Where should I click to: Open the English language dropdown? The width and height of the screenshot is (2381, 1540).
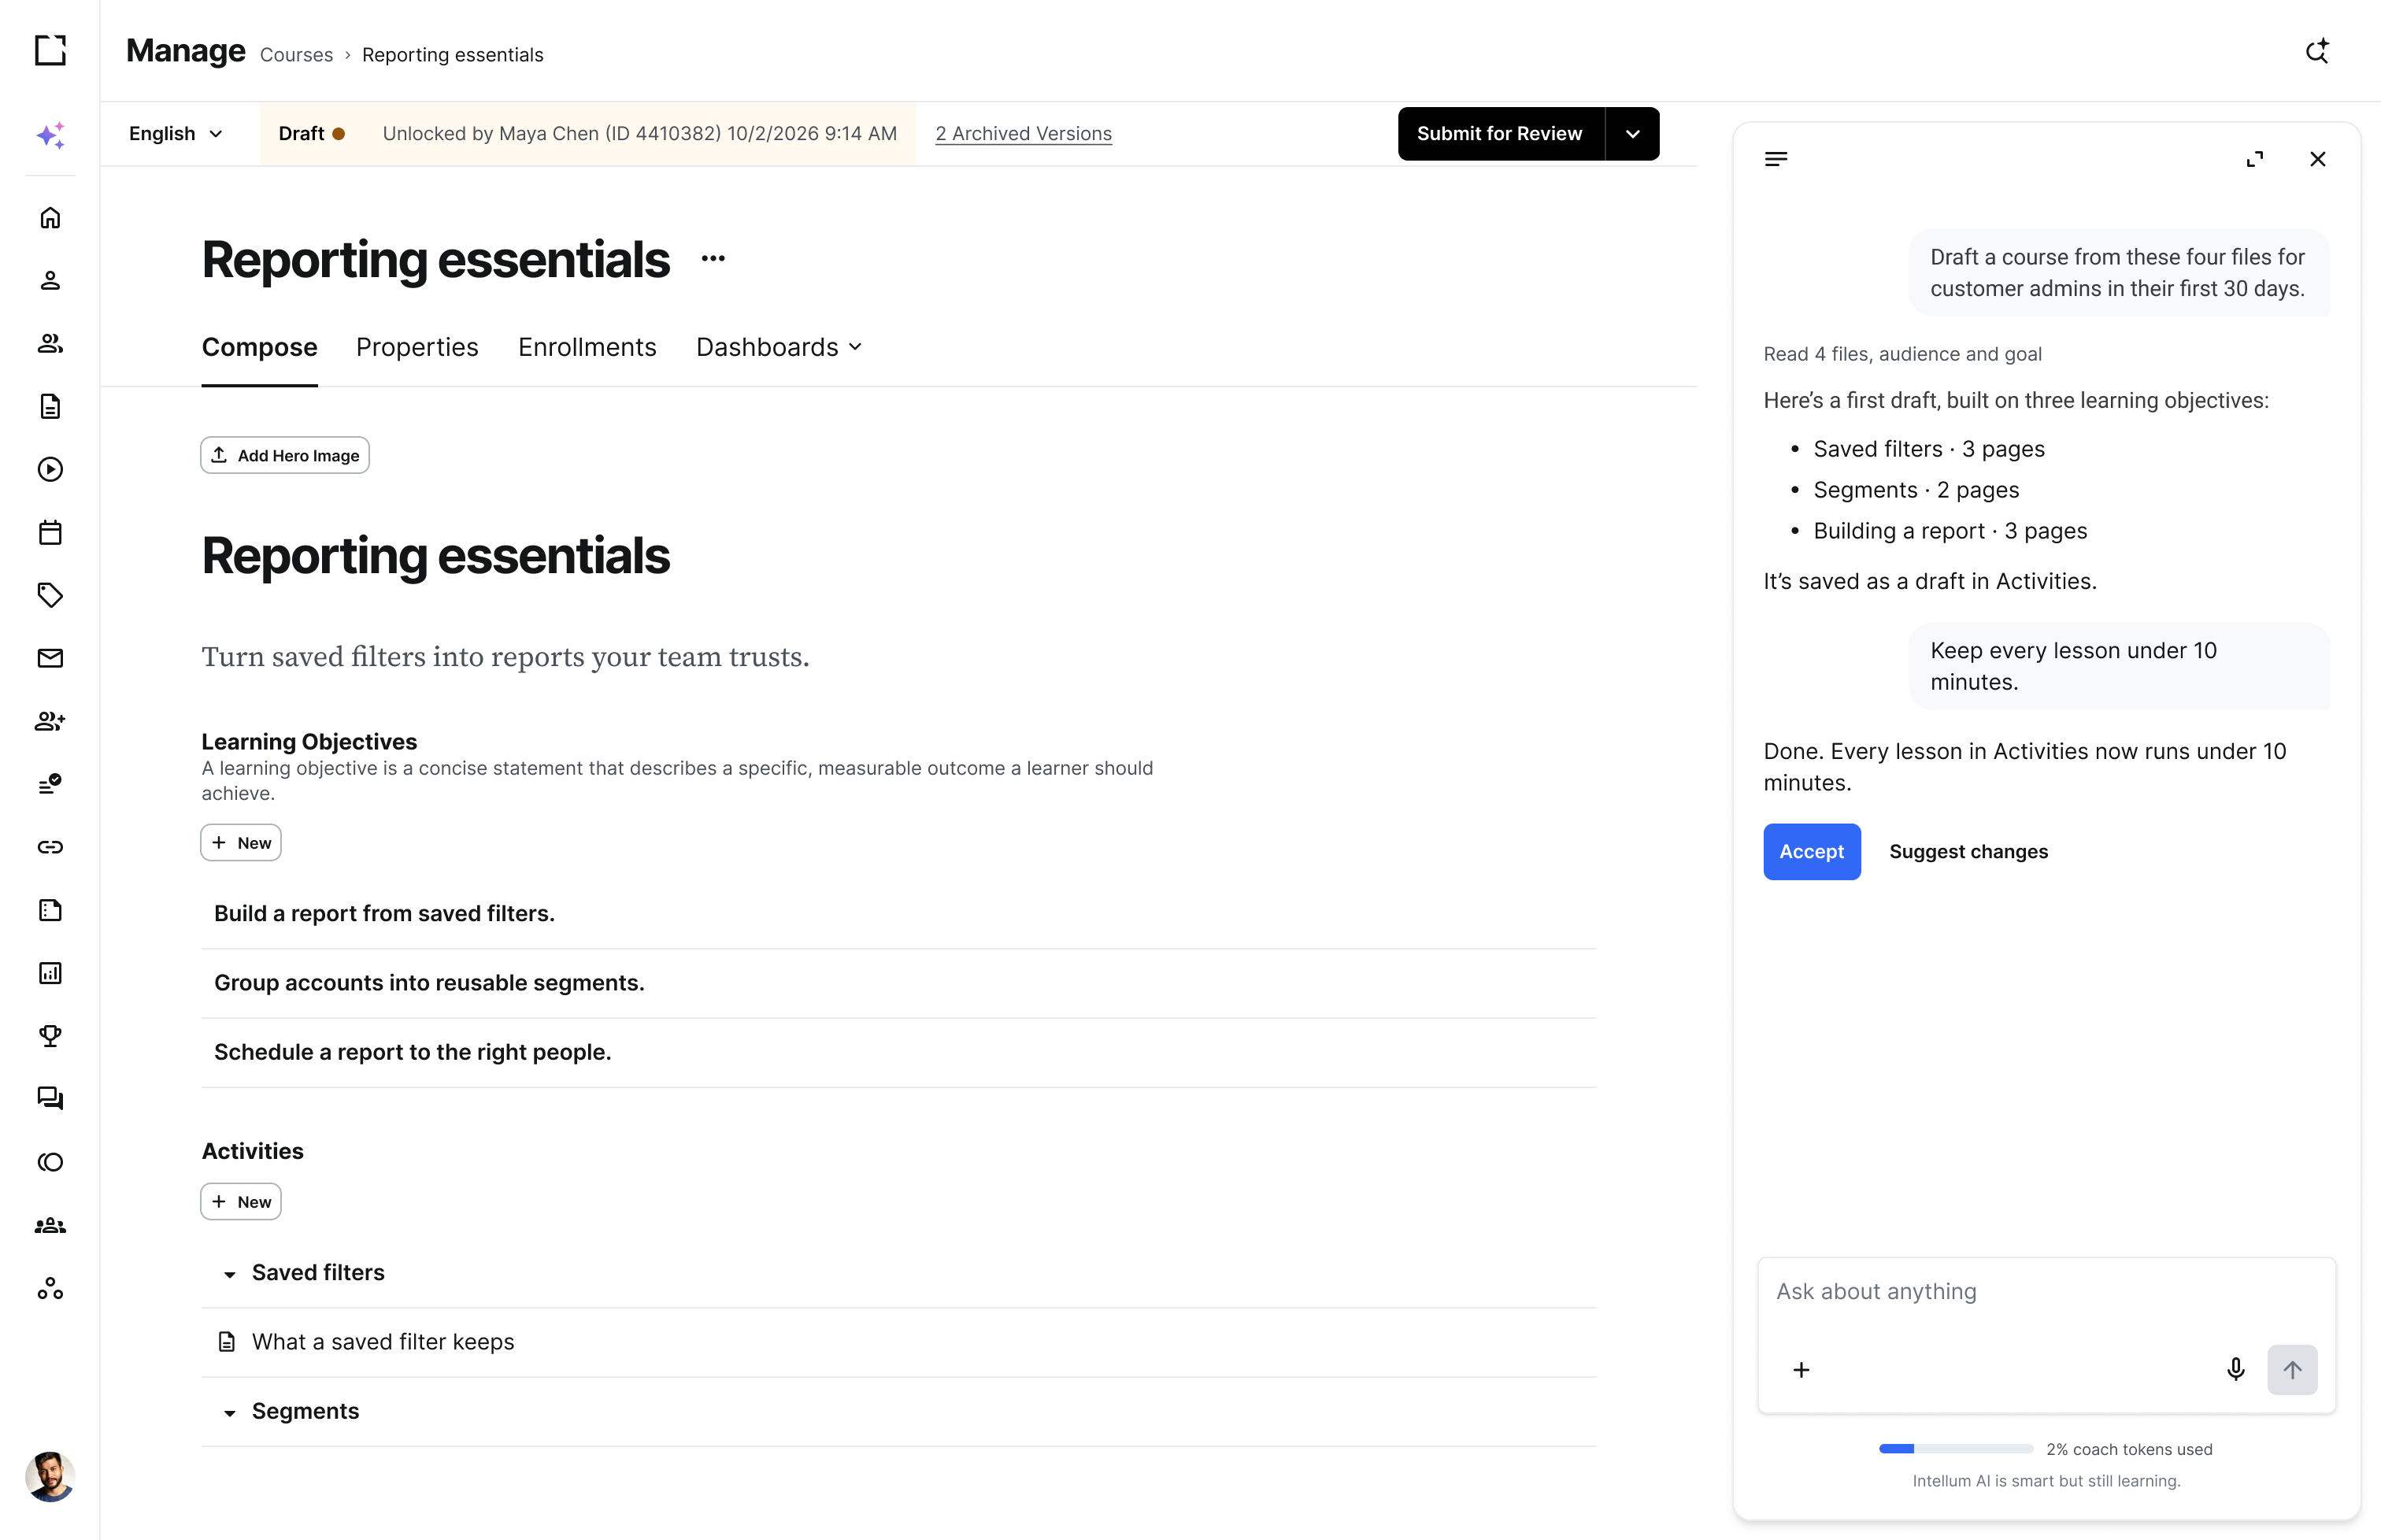175,134
